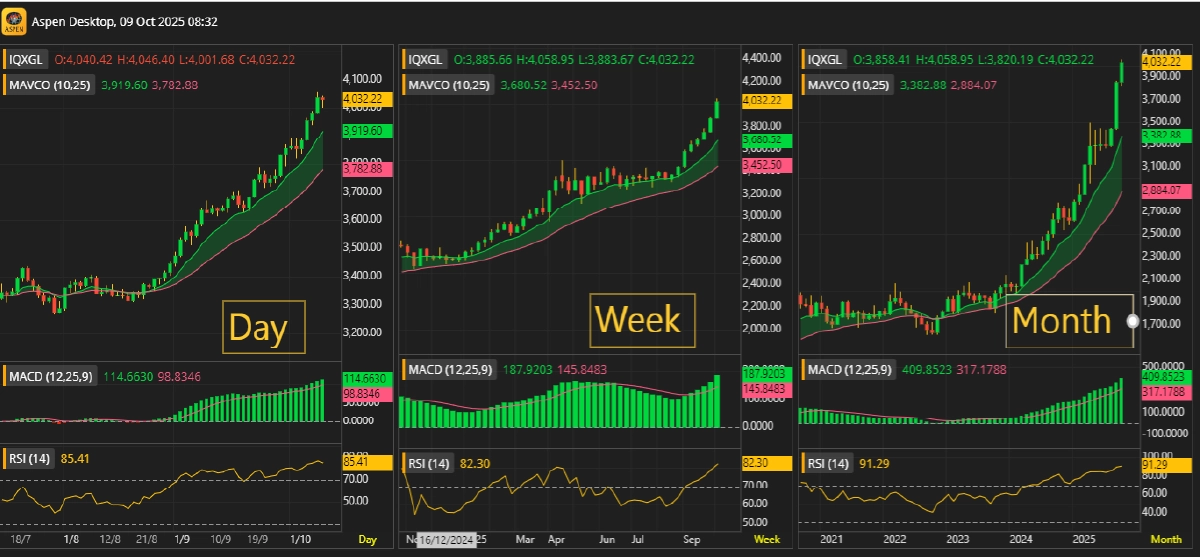The width and height of the screenshot is (1200, 557).
Task: Click the 'Month' timeframe label on the time axis
Action: (1166, 540)
